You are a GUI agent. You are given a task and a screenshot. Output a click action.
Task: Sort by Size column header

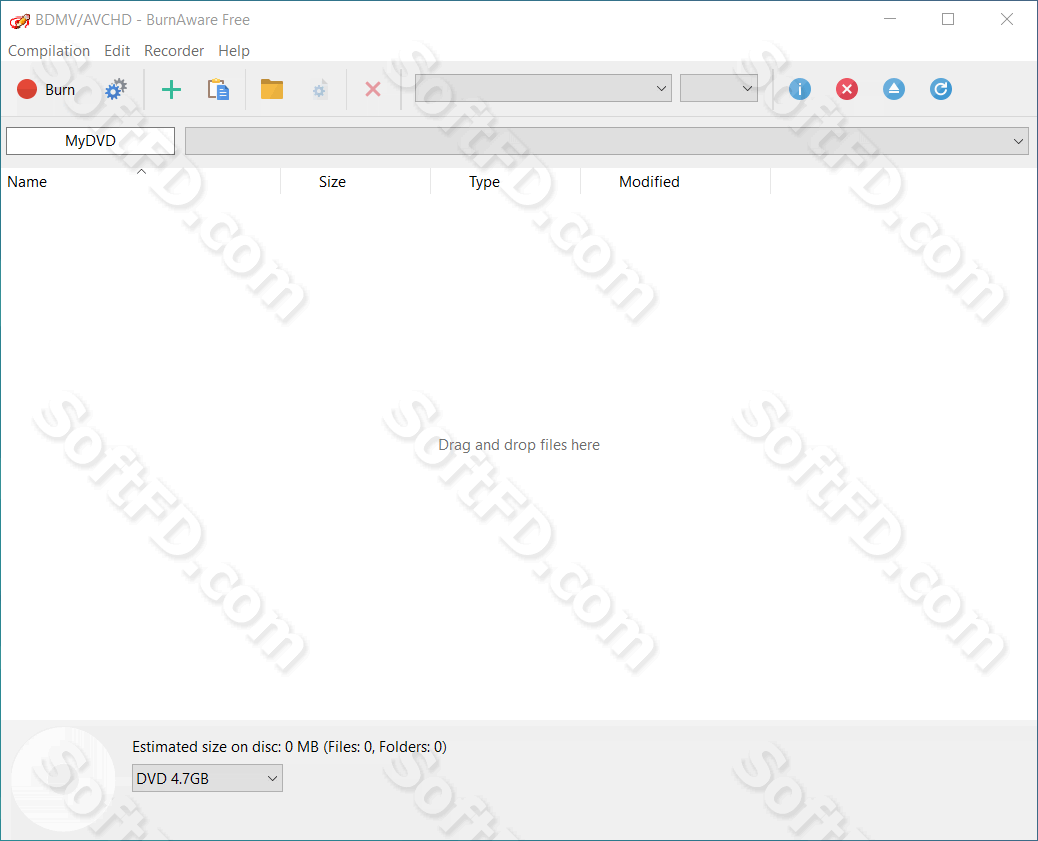point(355,181)
